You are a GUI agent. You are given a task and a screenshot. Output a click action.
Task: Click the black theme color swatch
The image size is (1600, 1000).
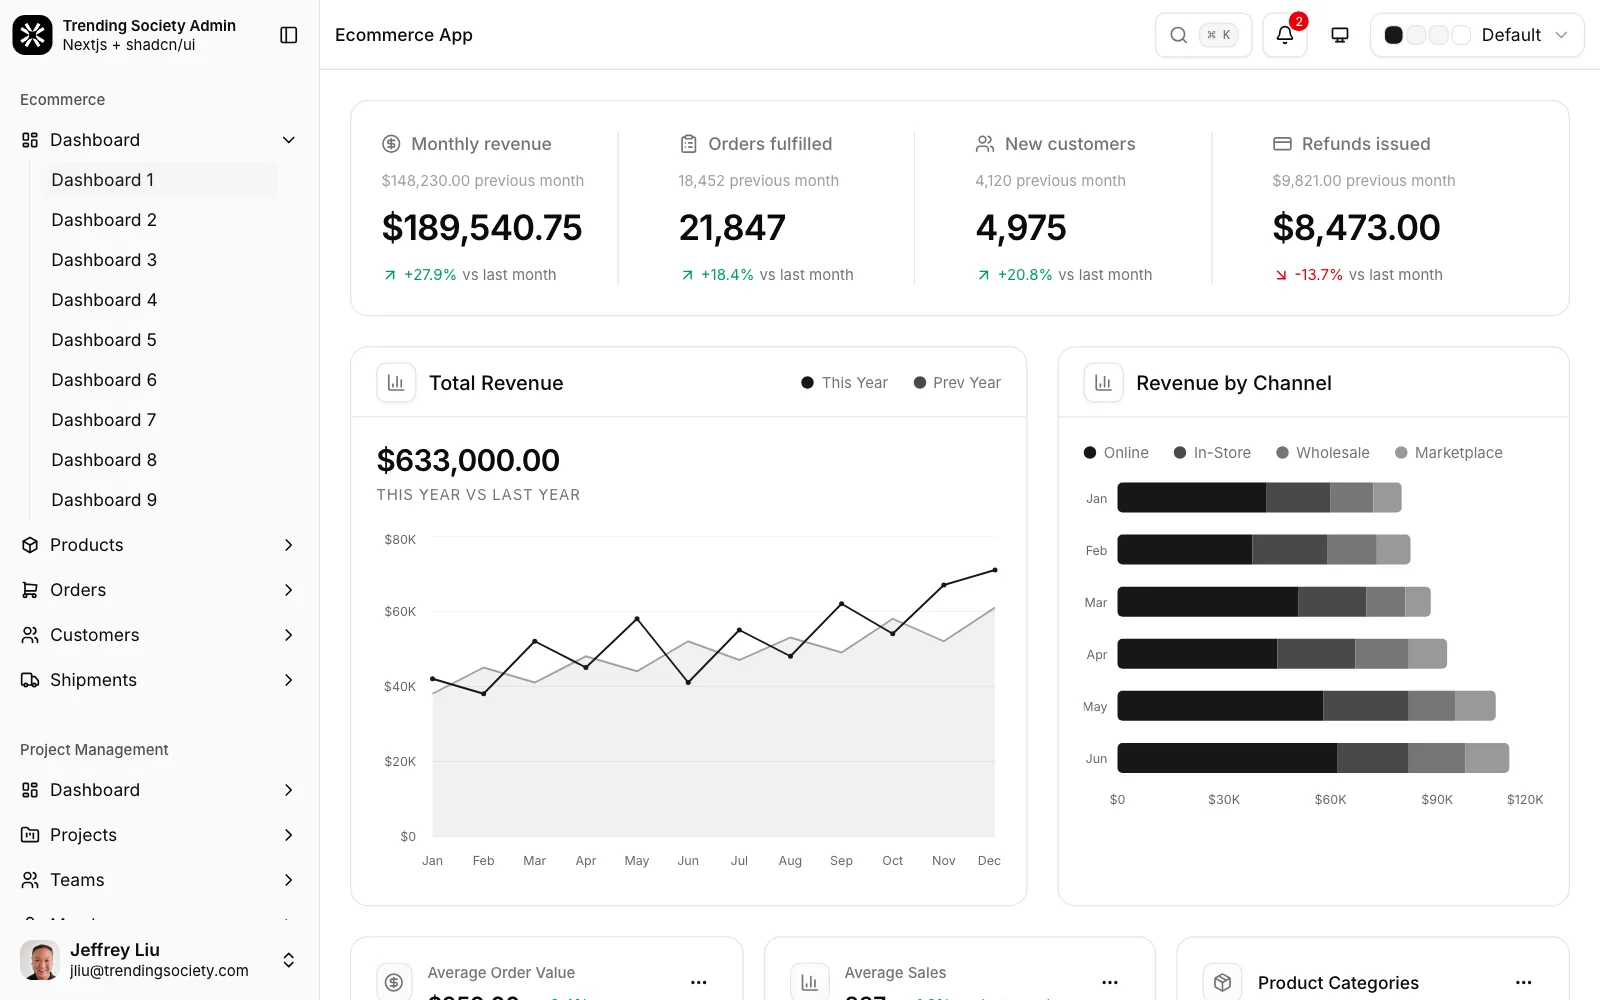point(1393,35)
